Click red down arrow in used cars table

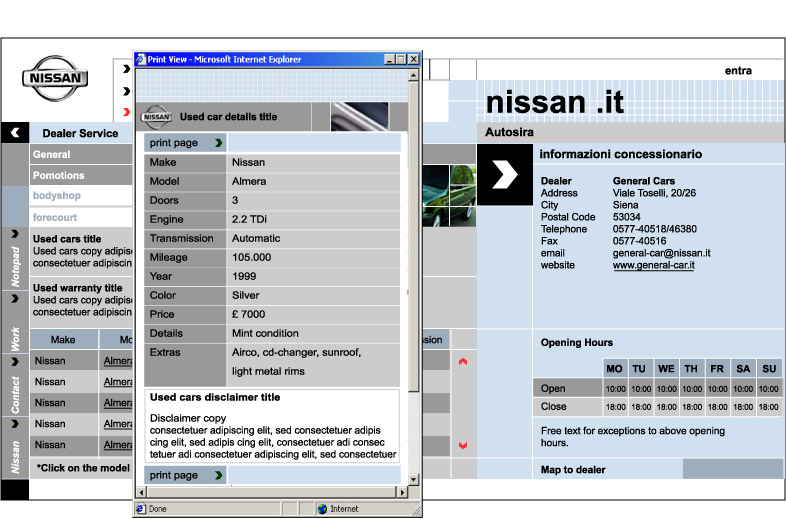[x=463, y=445]
